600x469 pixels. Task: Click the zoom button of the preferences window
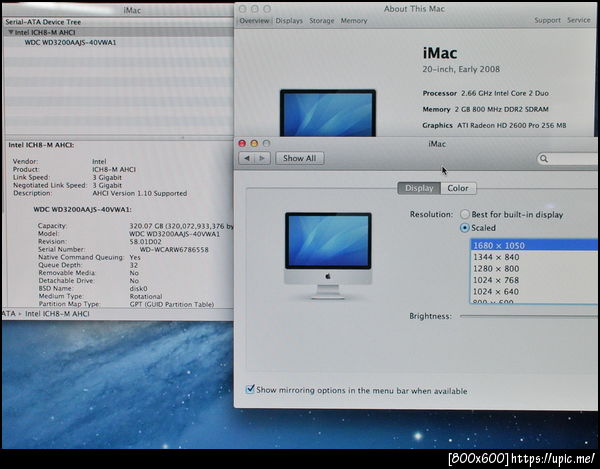[266, 143]
